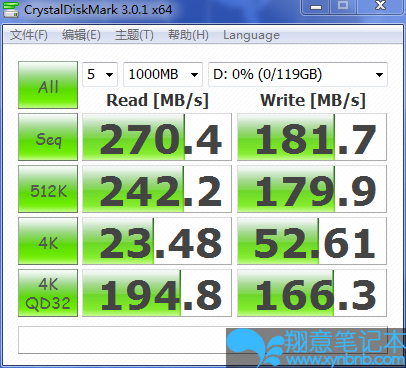Image resolution: width=406 pixels, height=368 pixels.
Task: Click the empty comment text field at bottom
Action: 203,340
